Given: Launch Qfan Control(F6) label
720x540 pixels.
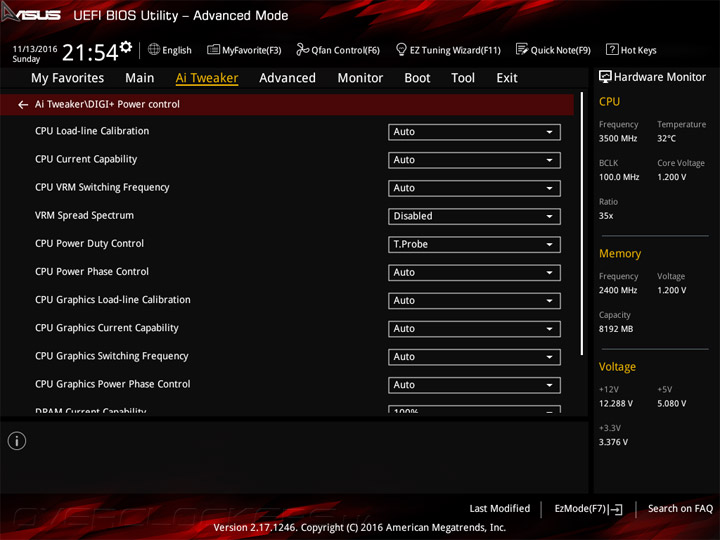Looking at the screenshot, I should click(x=345, y=50).
